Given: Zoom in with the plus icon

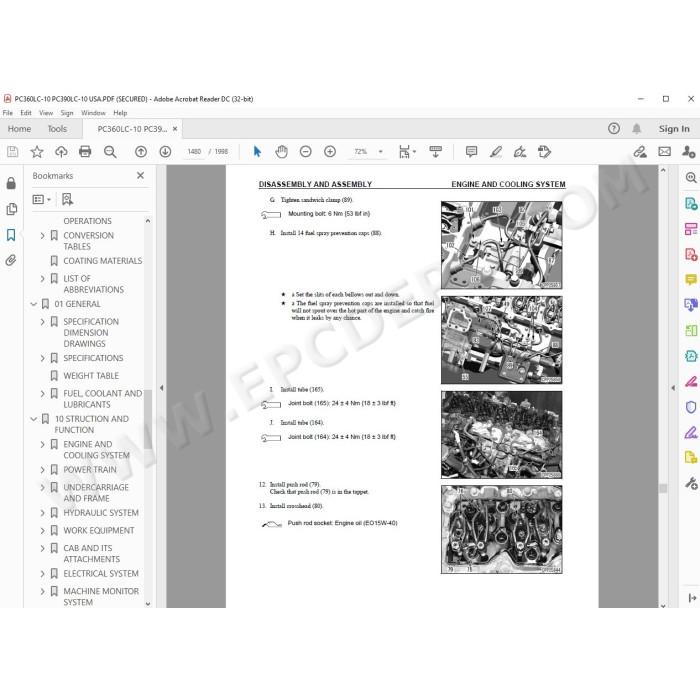Looking at the screenshot, I should (x=330, y=152).
